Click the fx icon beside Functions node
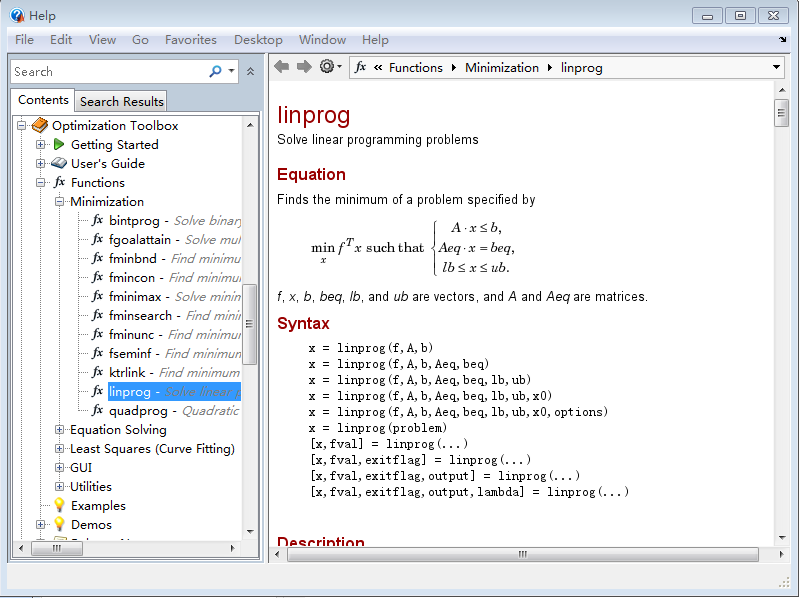Viewport: 799px width, 598px height. [60, 182]
